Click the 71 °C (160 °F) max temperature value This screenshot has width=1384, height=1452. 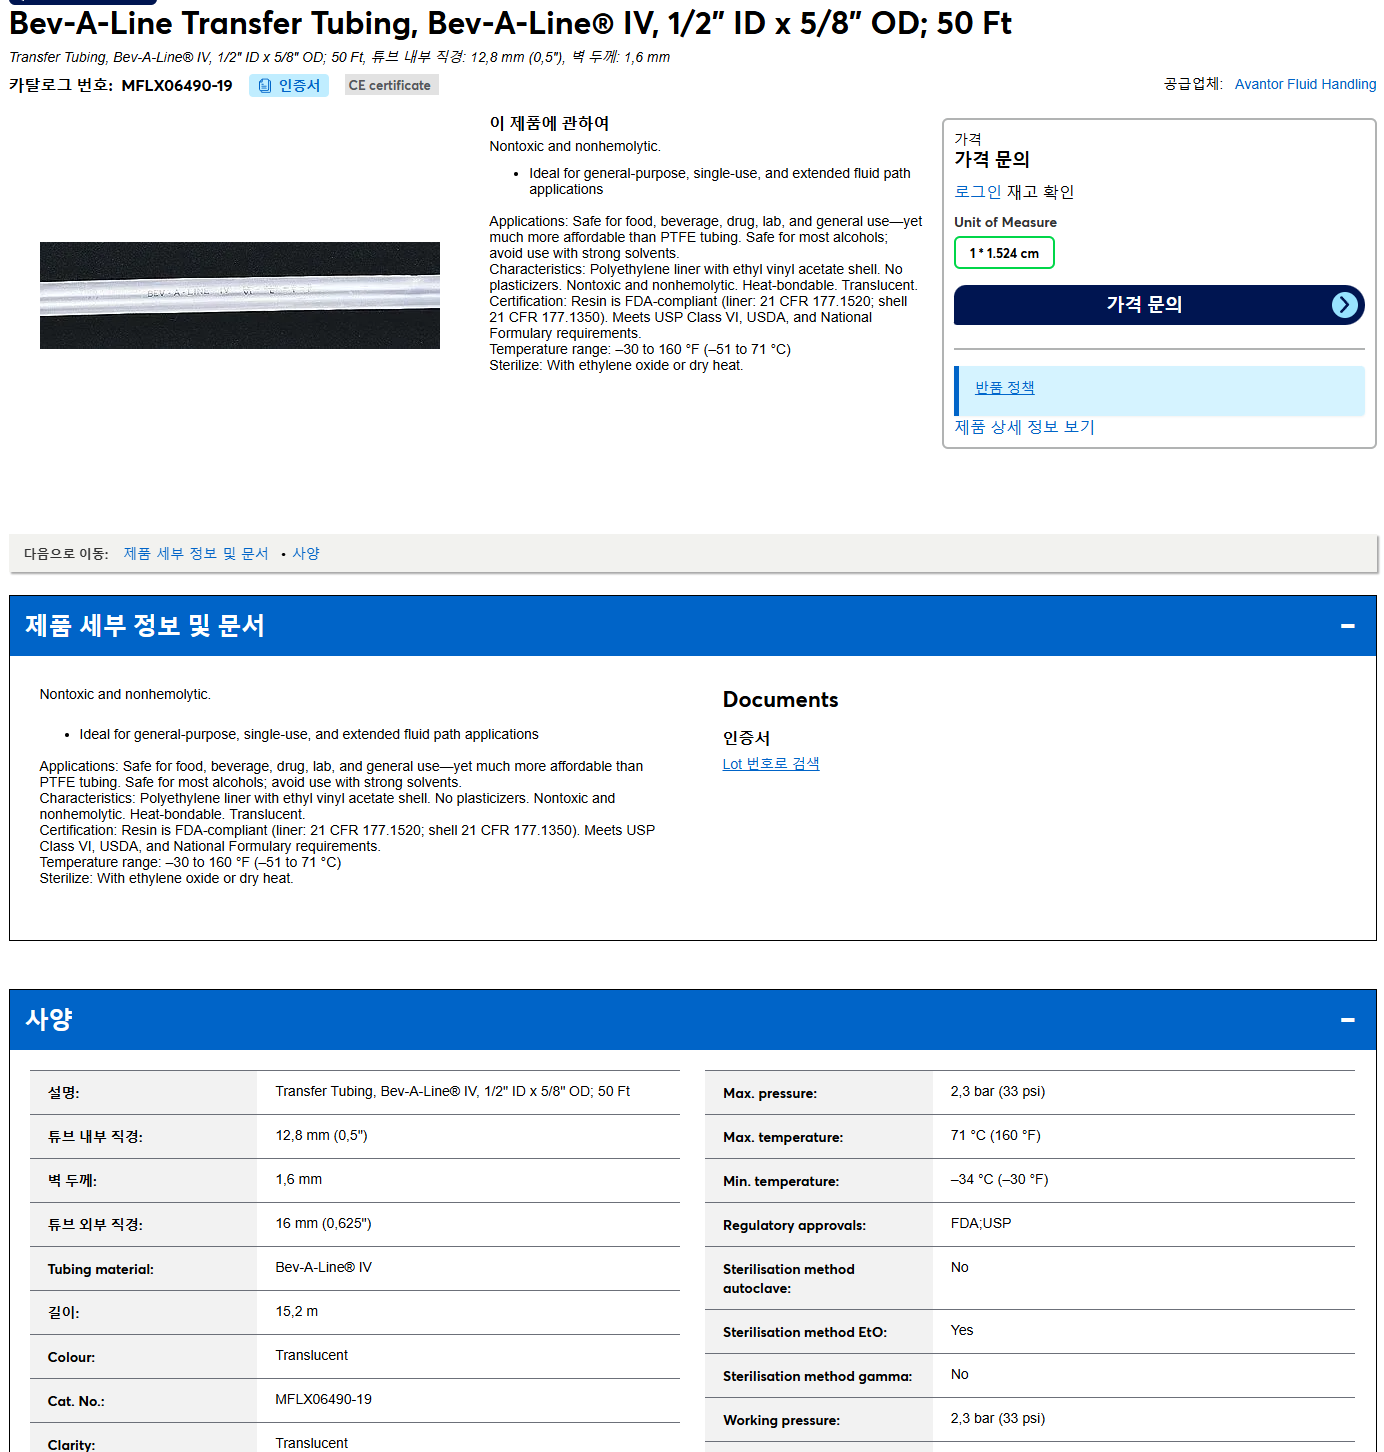point(995,1136)
